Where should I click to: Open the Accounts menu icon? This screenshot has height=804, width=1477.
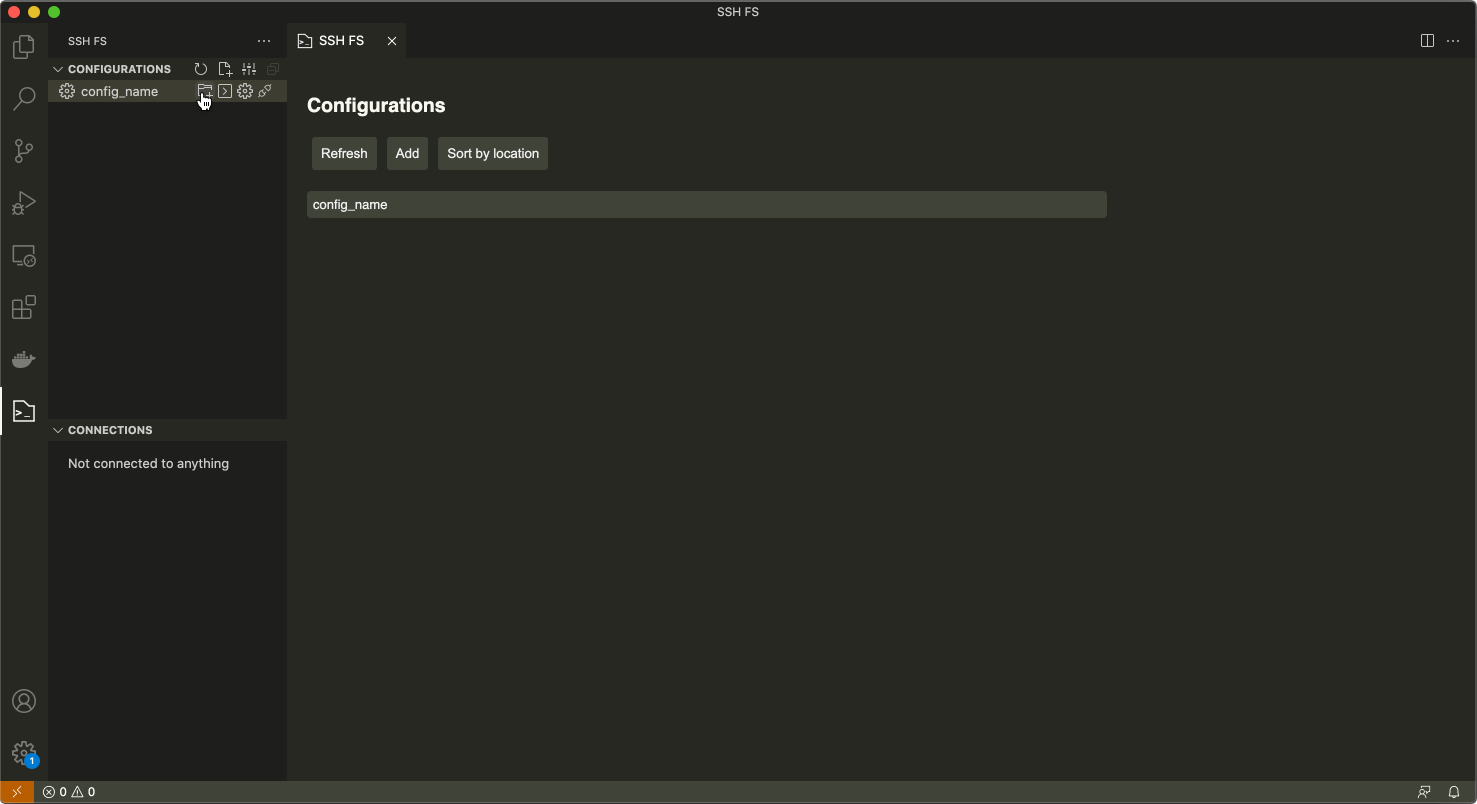(24, 701)
